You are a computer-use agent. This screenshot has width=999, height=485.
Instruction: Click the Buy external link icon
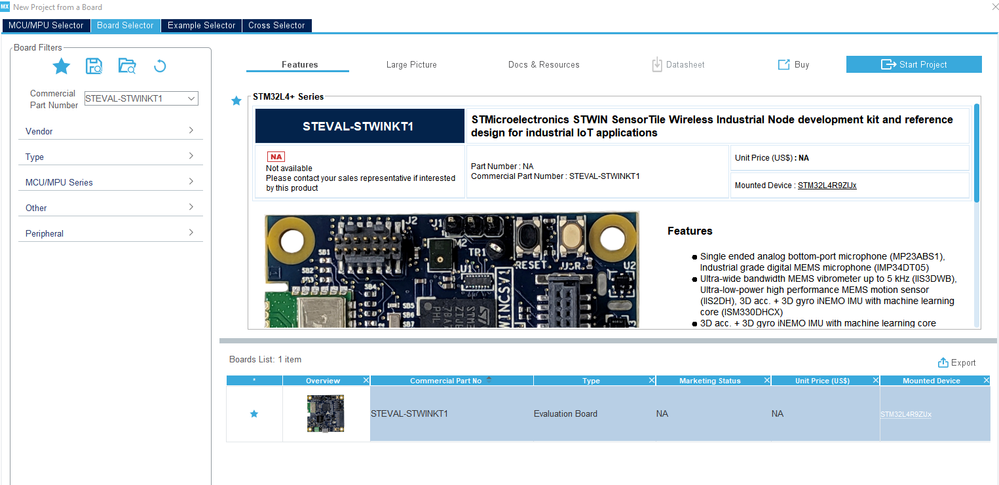tap(784, 64)
